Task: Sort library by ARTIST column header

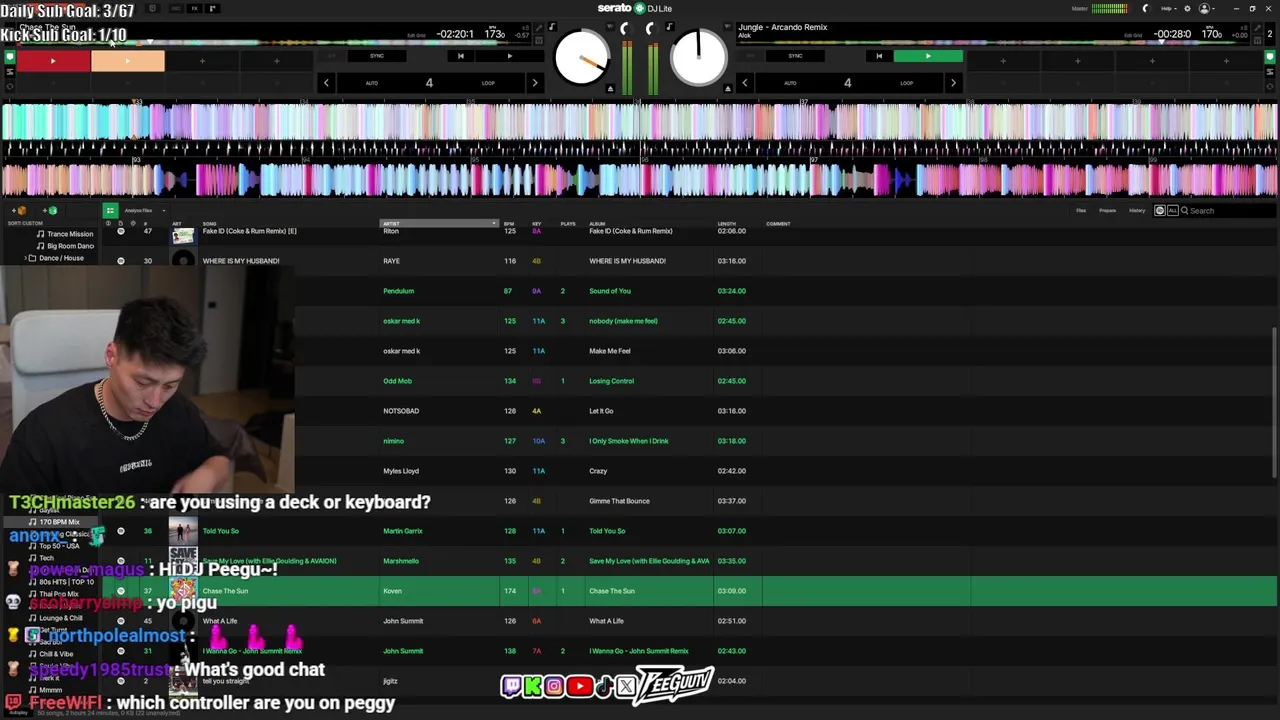Action: coord(438,224)
